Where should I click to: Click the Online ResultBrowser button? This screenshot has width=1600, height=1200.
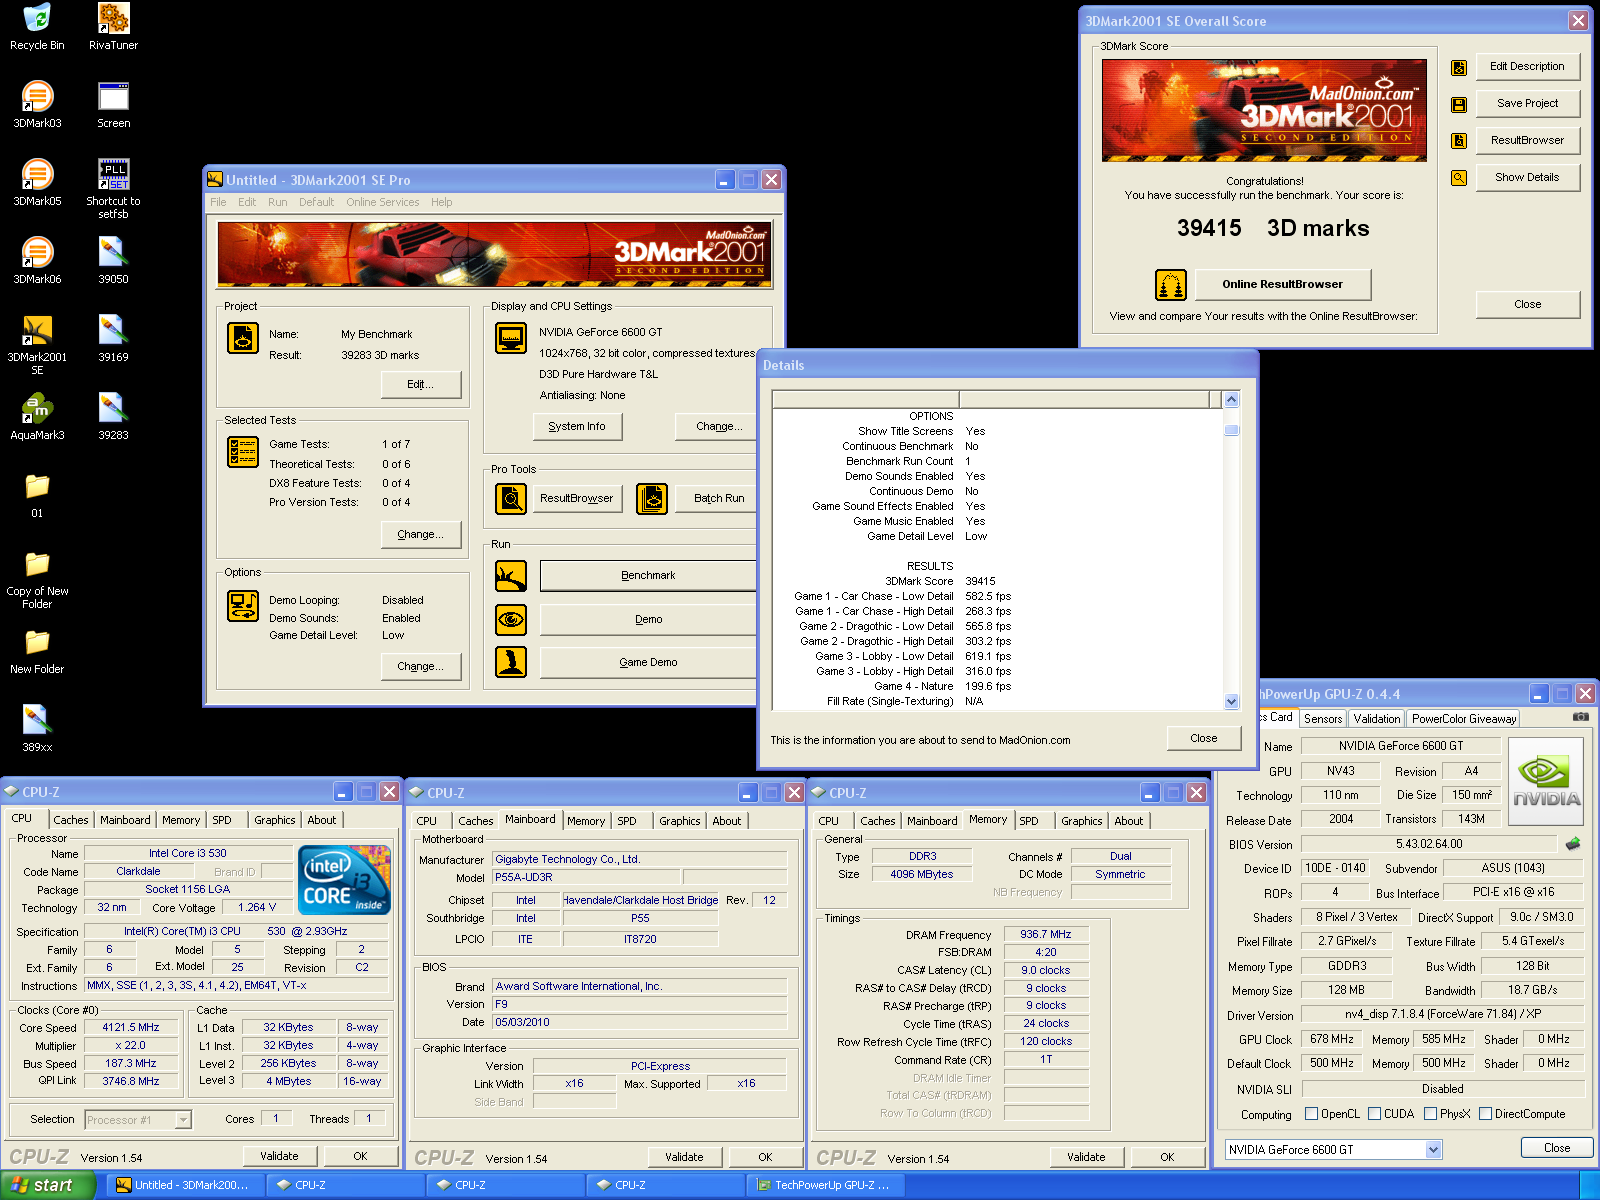(1282, 285)
